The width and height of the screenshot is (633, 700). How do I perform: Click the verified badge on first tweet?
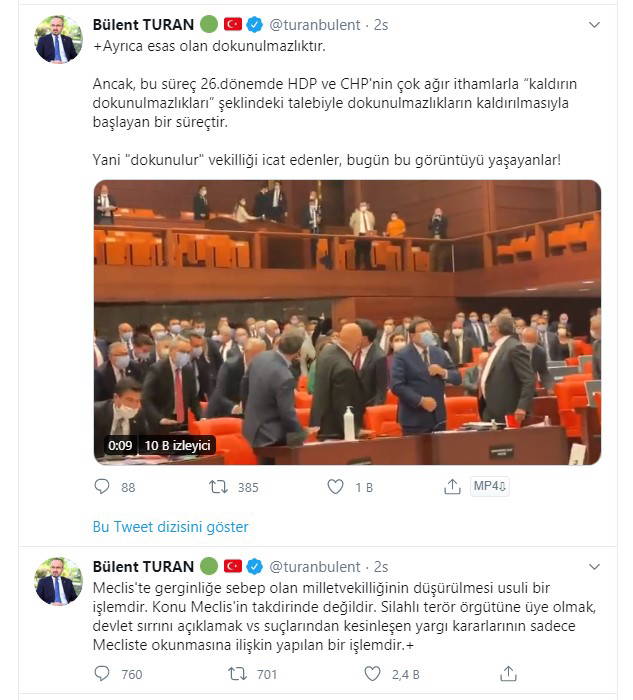coord(254,25)
